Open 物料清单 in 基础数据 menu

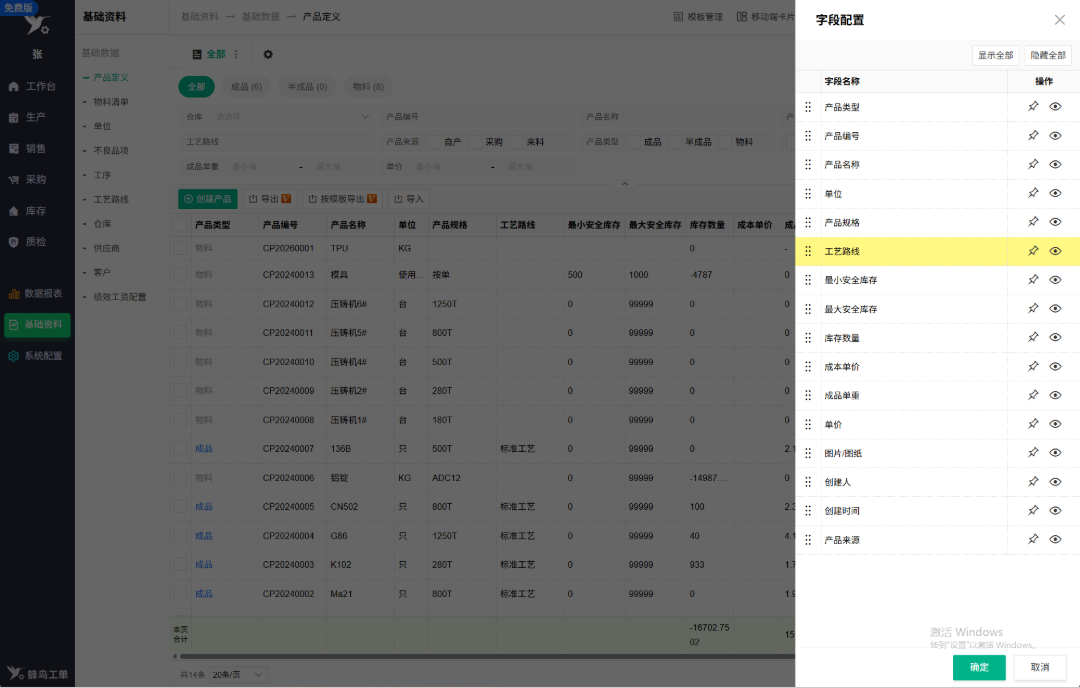point(111,102)
